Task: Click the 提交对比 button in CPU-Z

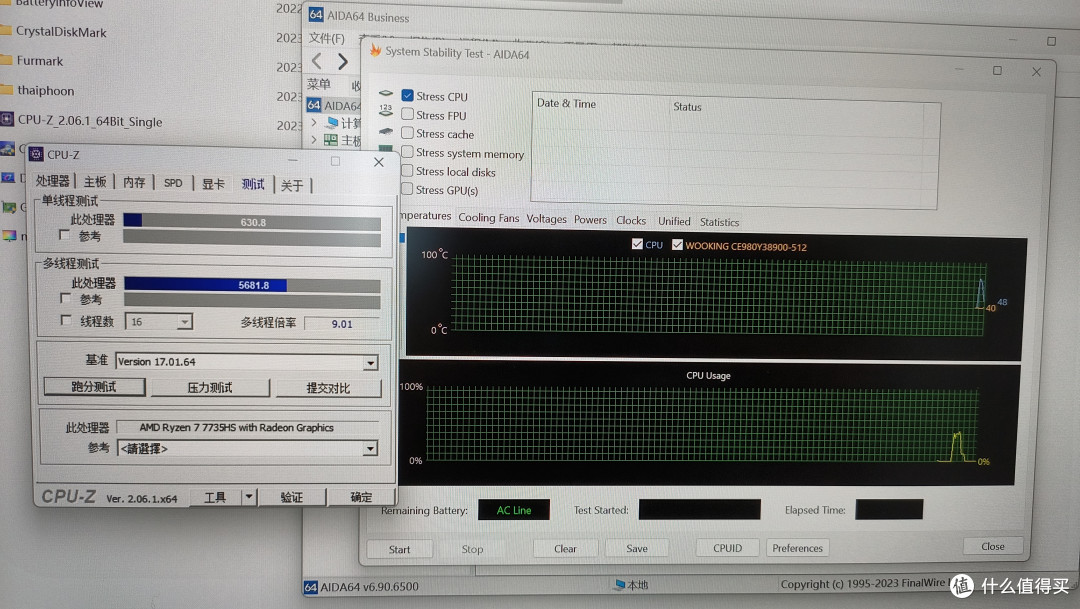Action: click(329, 388)
